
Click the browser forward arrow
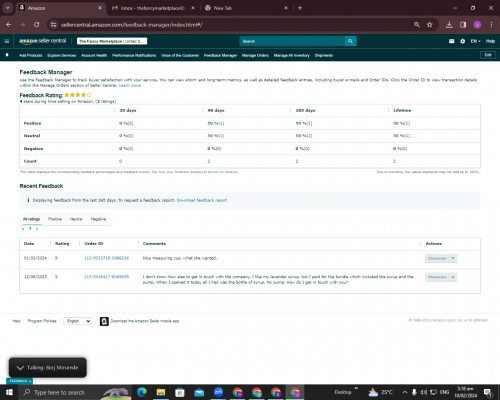[x=23, y=25]
